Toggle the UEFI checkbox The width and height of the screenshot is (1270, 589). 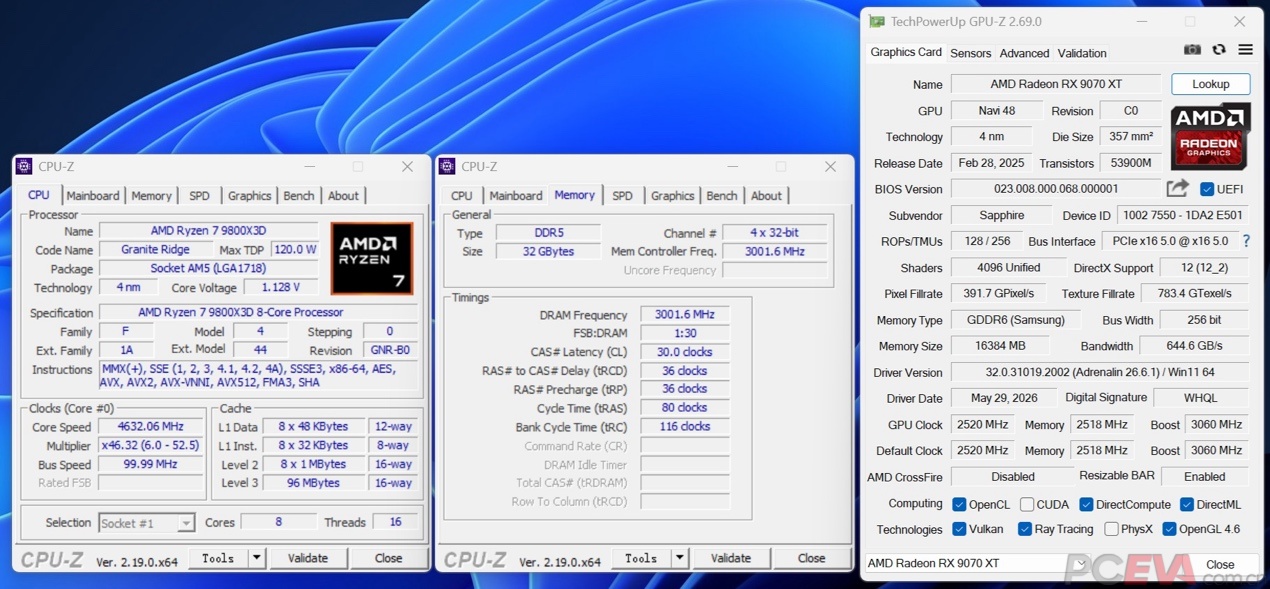pyautogui.click(x=1207, y=189)
